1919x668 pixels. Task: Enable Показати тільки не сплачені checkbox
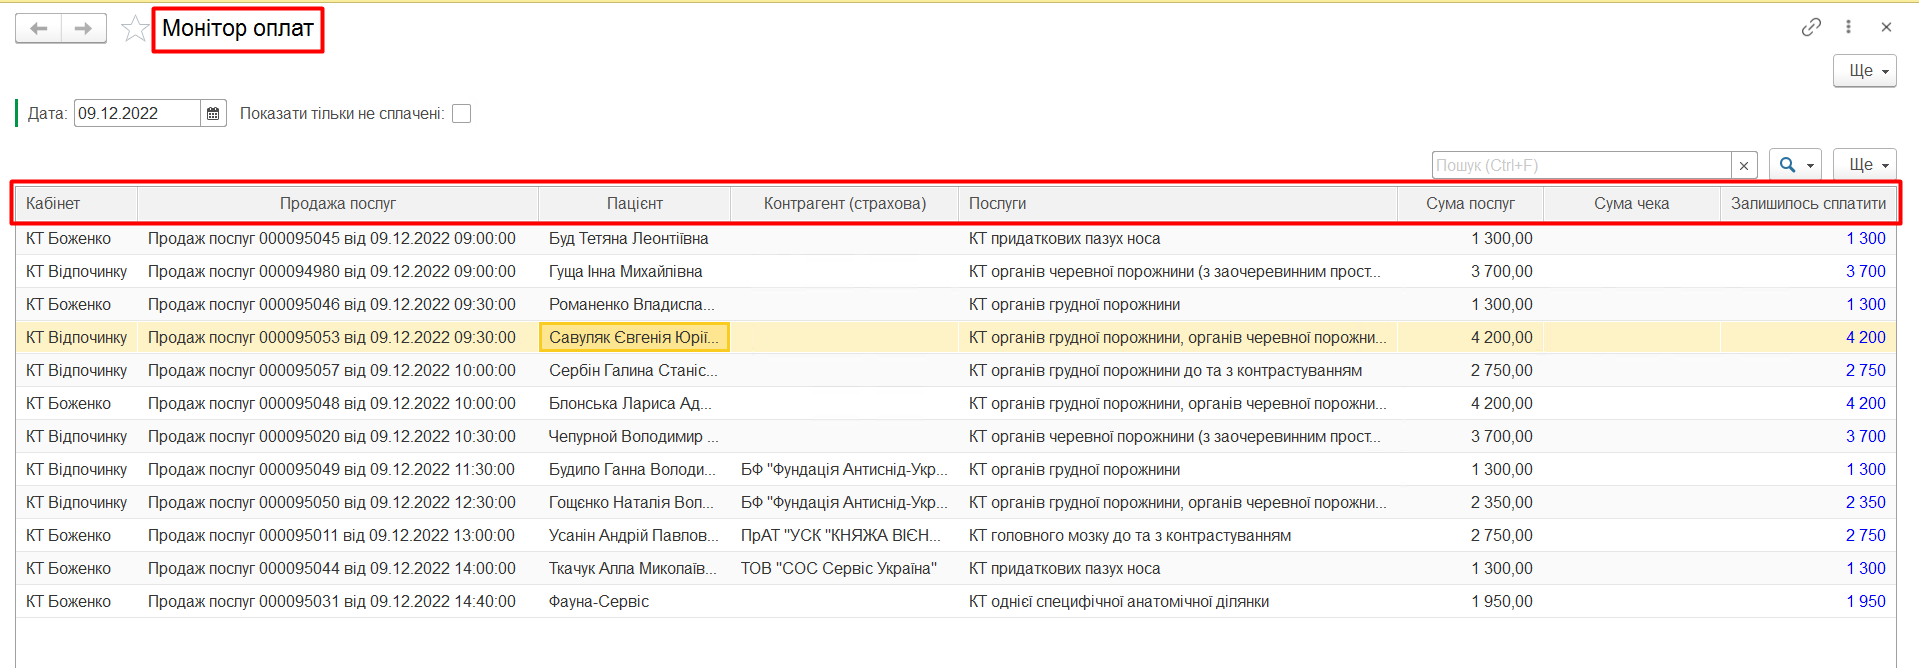(461, 114)
